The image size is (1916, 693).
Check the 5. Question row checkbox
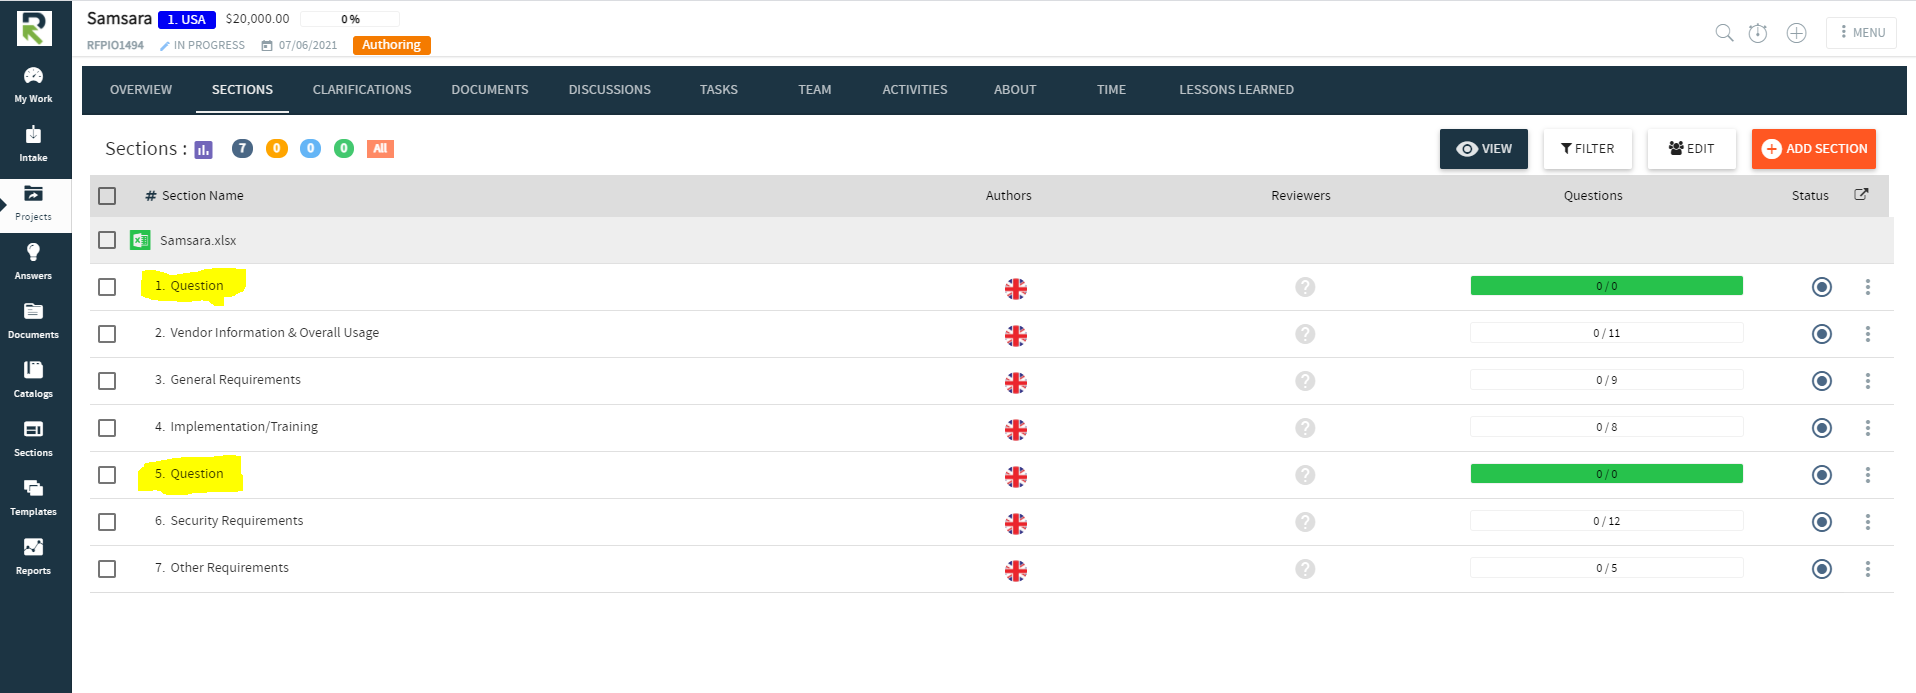(x=107, y=475)
